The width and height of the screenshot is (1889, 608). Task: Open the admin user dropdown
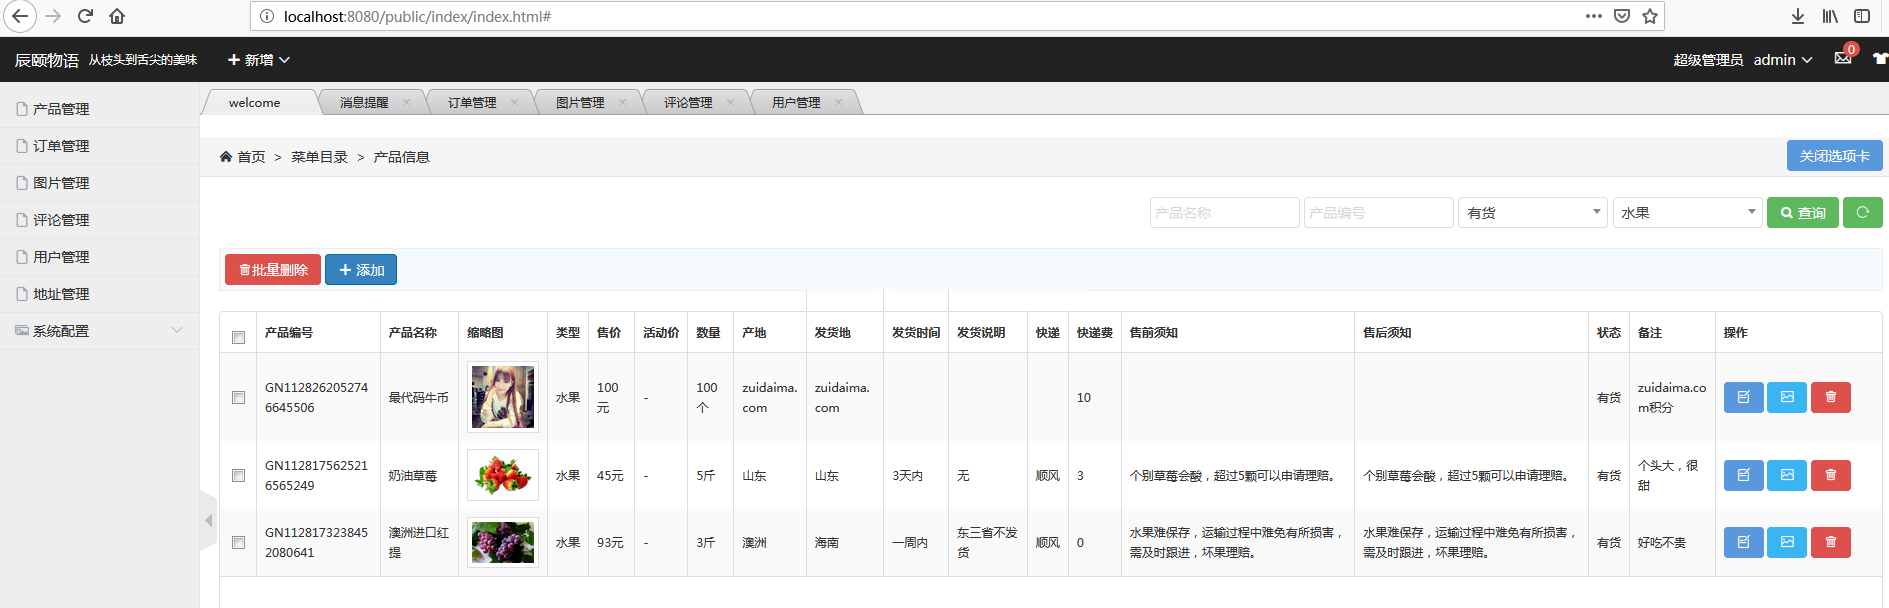[1783, 60]
